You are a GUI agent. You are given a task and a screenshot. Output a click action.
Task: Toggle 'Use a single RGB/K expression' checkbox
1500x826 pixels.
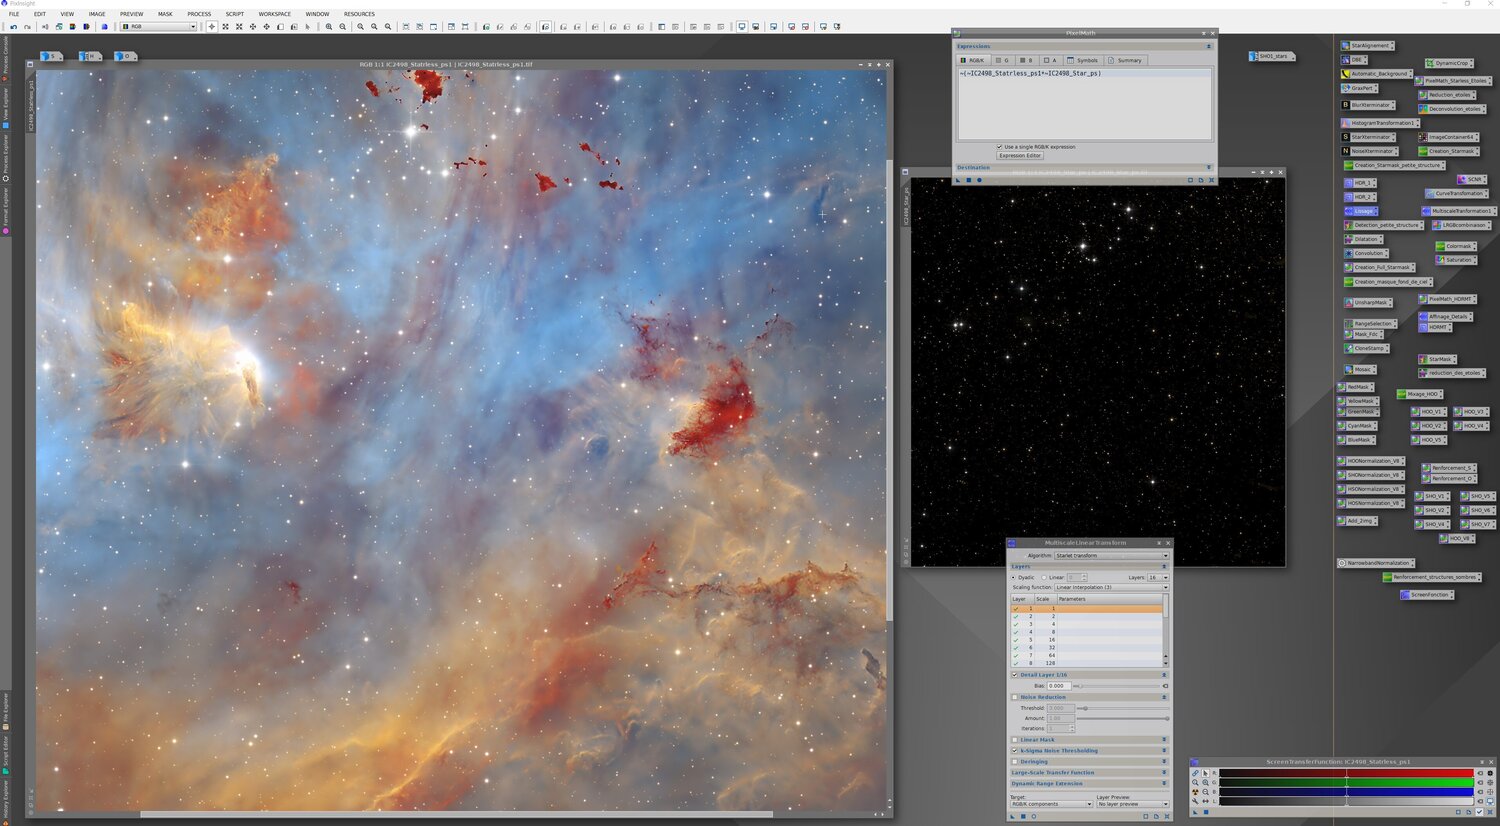(x=999, y=147)
